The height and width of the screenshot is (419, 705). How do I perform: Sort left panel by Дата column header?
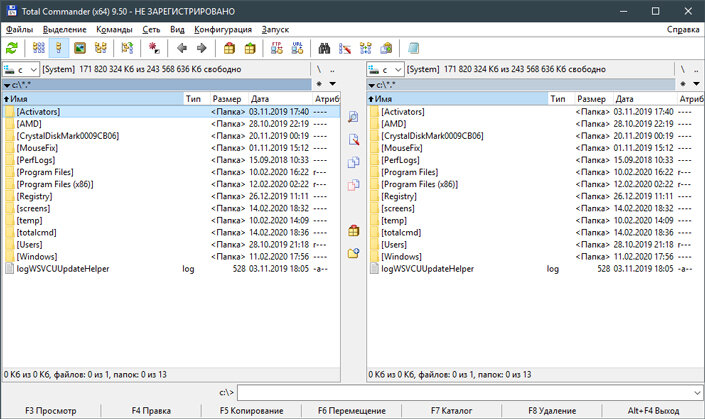(x=281, y=98)
